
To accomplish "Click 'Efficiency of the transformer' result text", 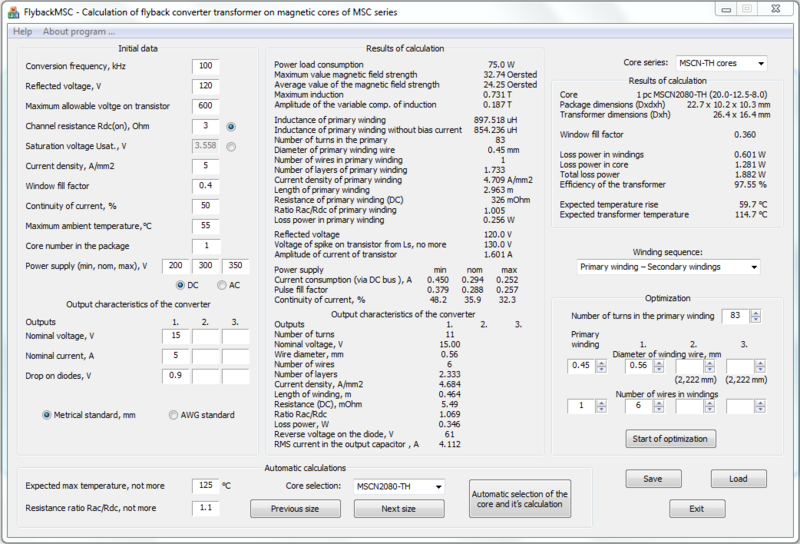I will click(613, 184).
